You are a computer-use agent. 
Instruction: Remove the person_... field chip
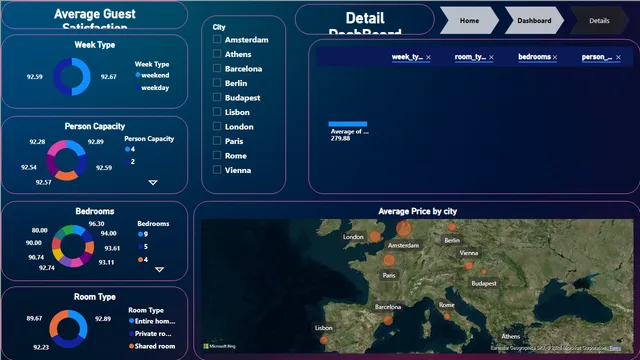pyautogui.click(x=618, y=58)
